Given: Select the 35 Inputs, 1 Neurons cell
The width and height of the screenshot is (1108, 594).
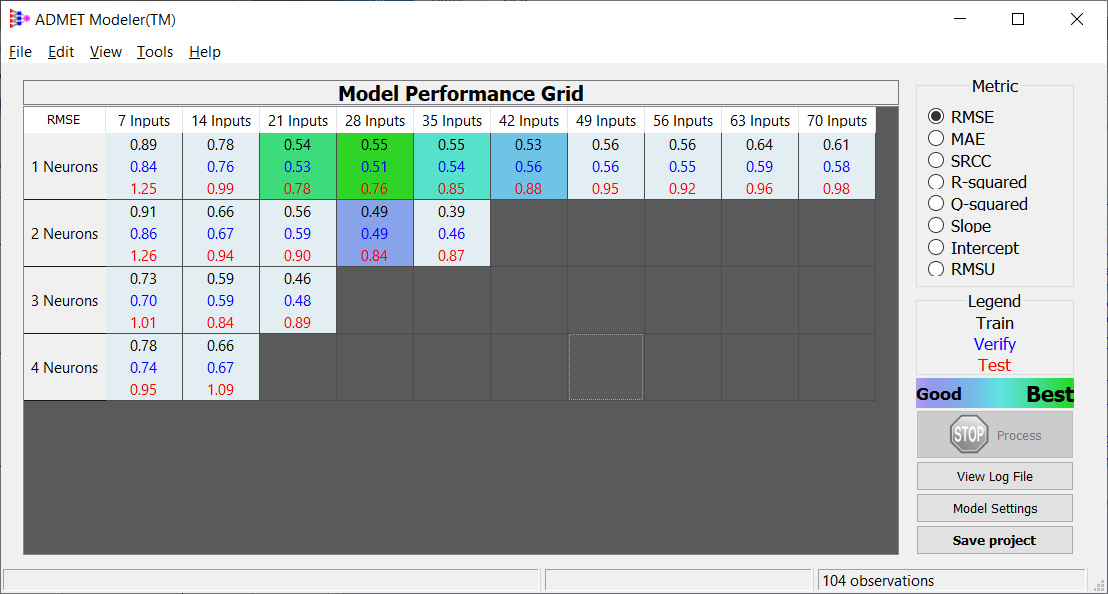Looking at the screenshot, I should 452,167.
